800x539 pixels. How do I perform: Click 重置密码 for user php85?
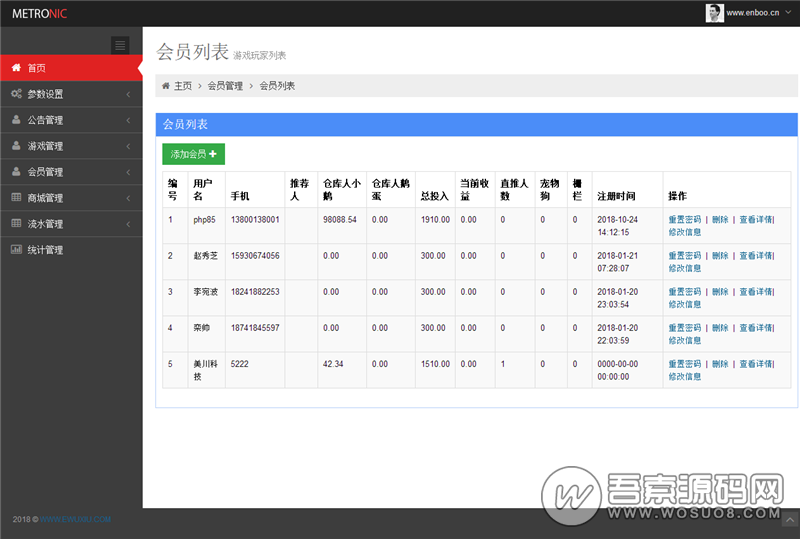coord(685,219)
